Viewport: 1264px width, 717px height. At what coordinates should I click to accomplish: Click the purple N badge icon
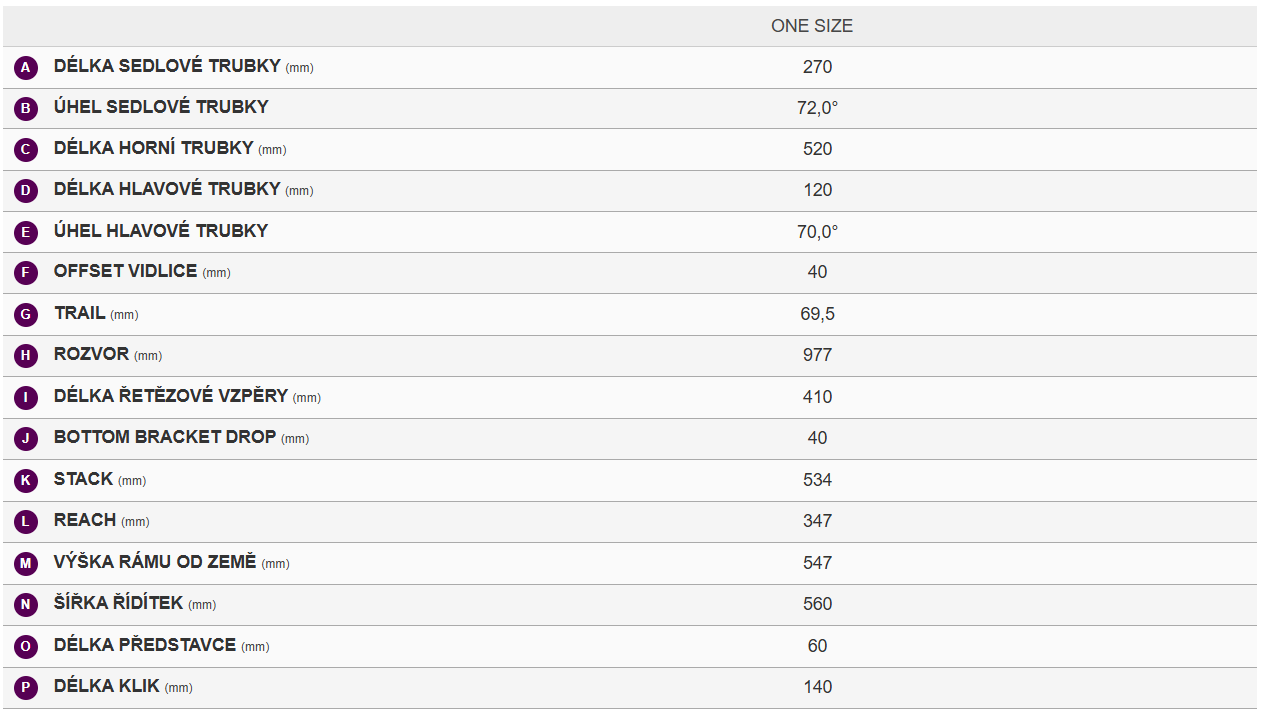(x=26, y=605)
